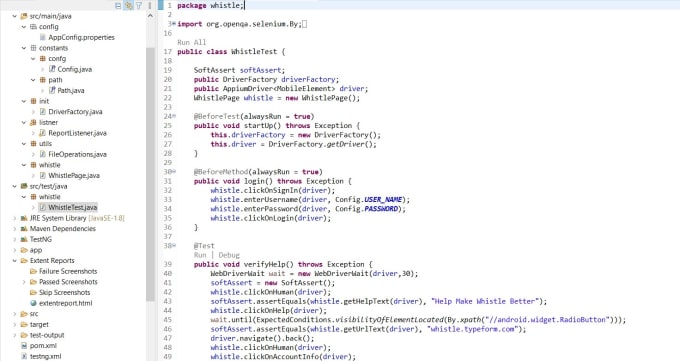Expand the src folder node

pyautogui.click(x=15, y=314)
